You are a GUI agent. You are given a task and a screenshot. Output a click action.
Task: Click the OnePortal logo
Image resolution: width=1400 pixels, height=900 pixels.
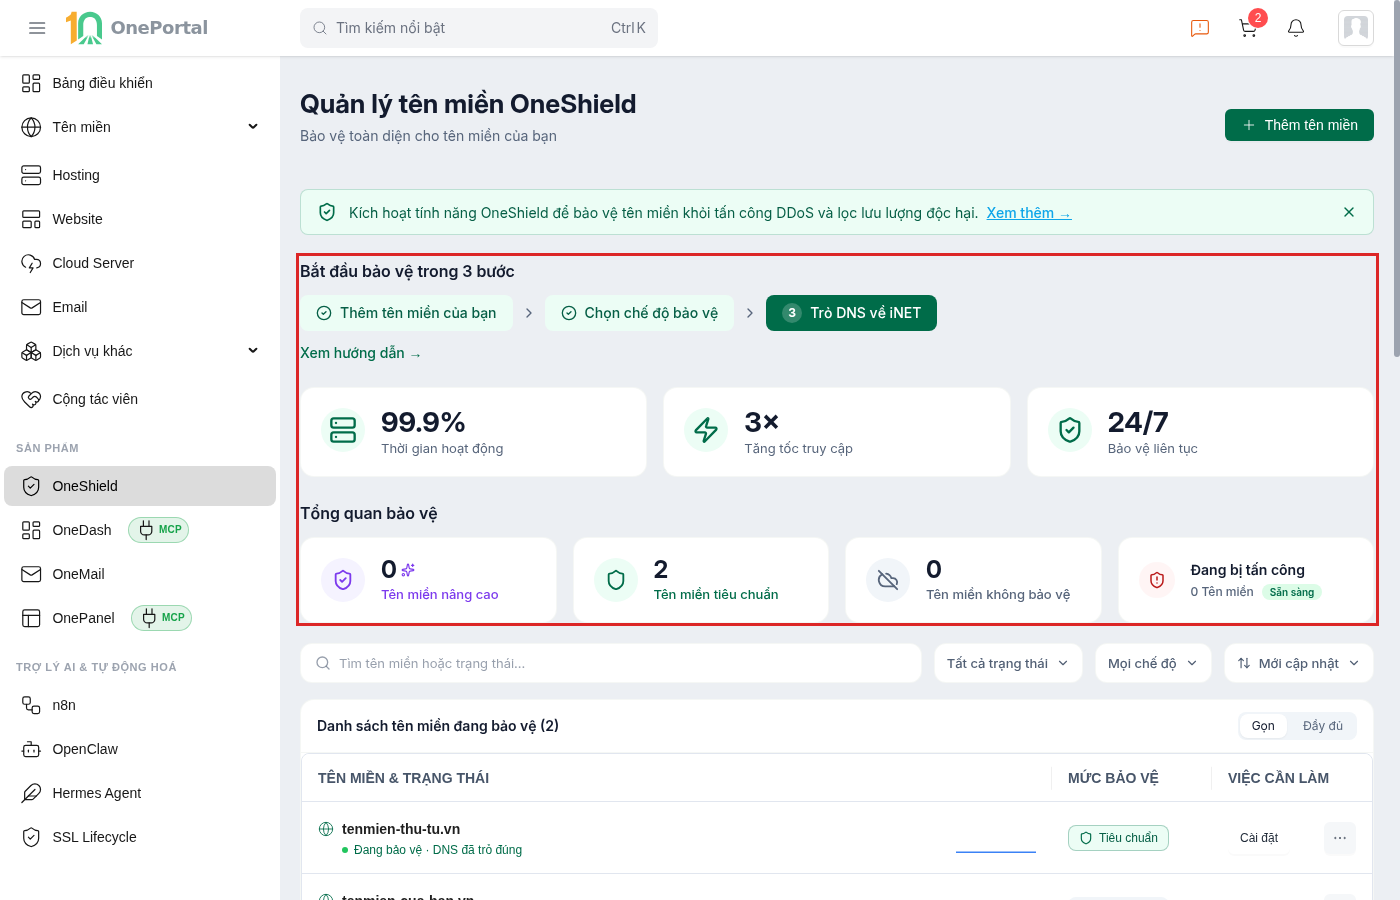137,28
